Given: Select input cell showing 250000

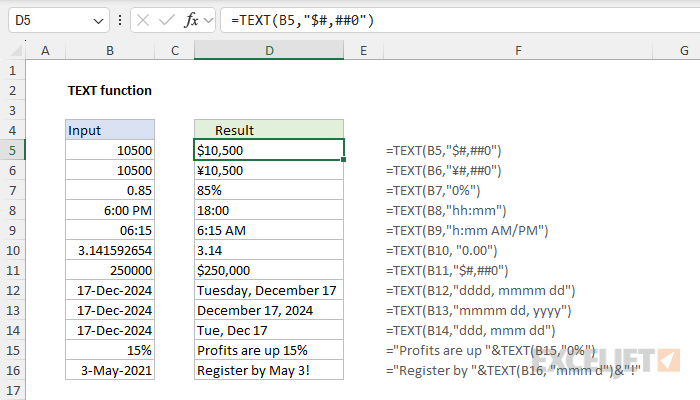Looking at the screenshot, I should click(110, 270).
